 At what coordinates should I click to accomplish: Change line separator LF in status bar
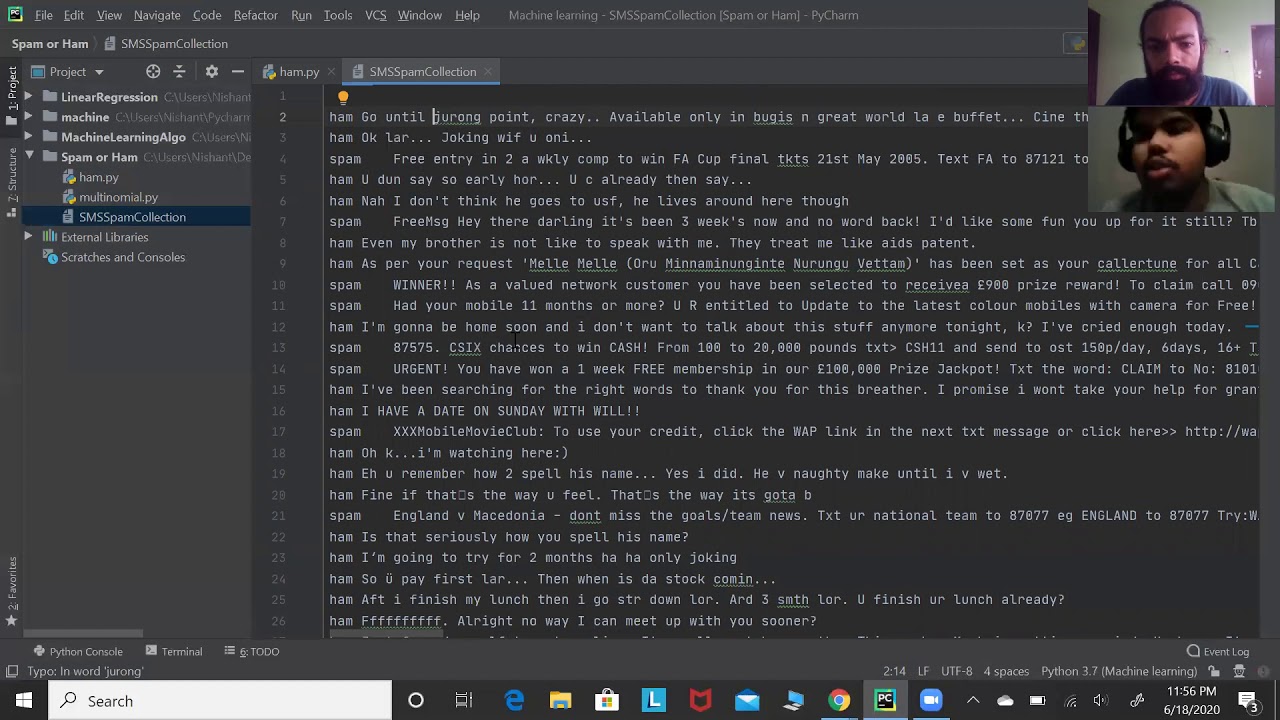[x=924, y=672]
